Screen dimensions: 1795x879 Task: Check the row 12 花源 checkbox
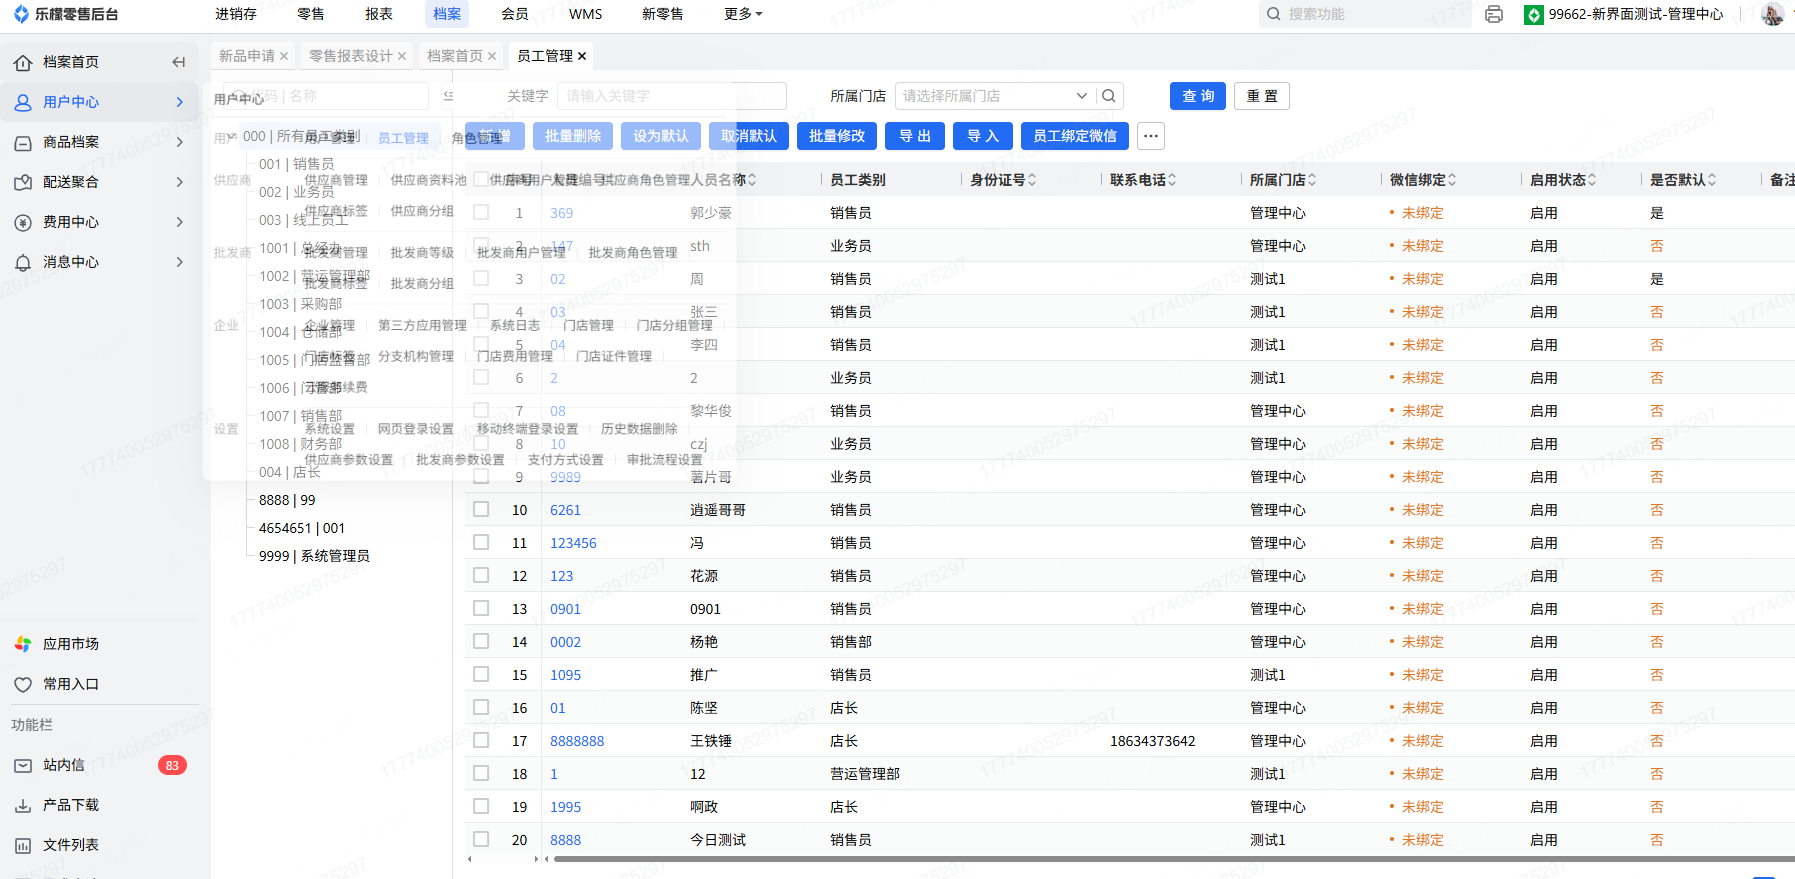click(481, 575)
